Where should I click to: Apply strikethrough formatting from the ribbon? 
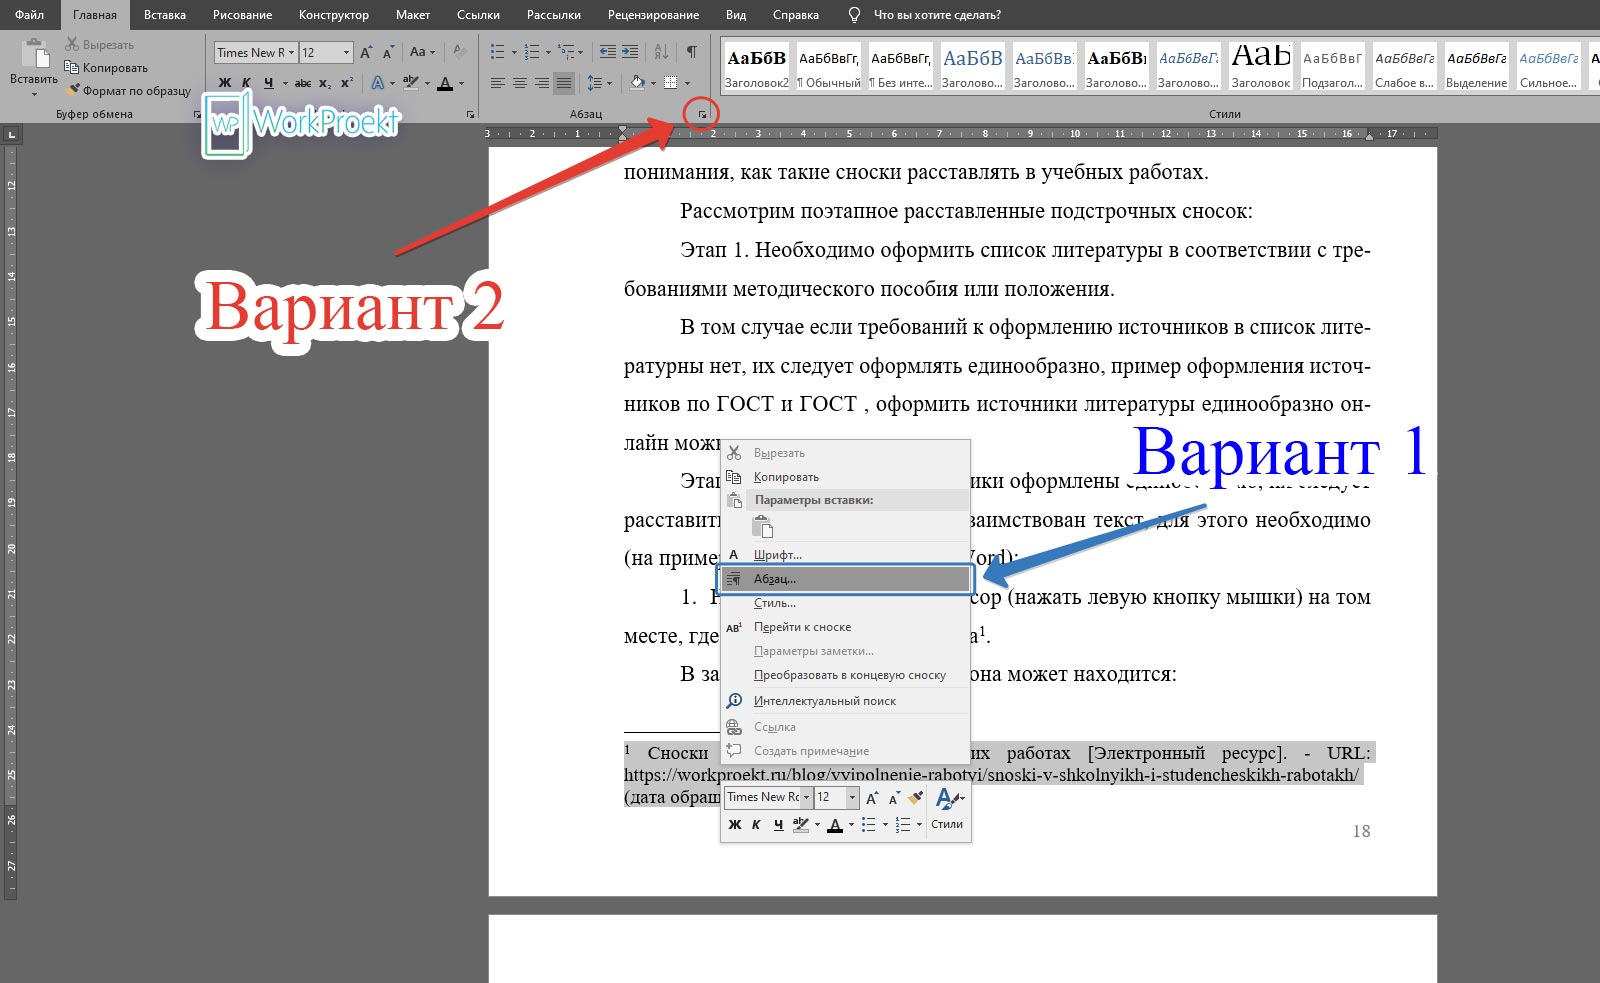pos(302,81)
